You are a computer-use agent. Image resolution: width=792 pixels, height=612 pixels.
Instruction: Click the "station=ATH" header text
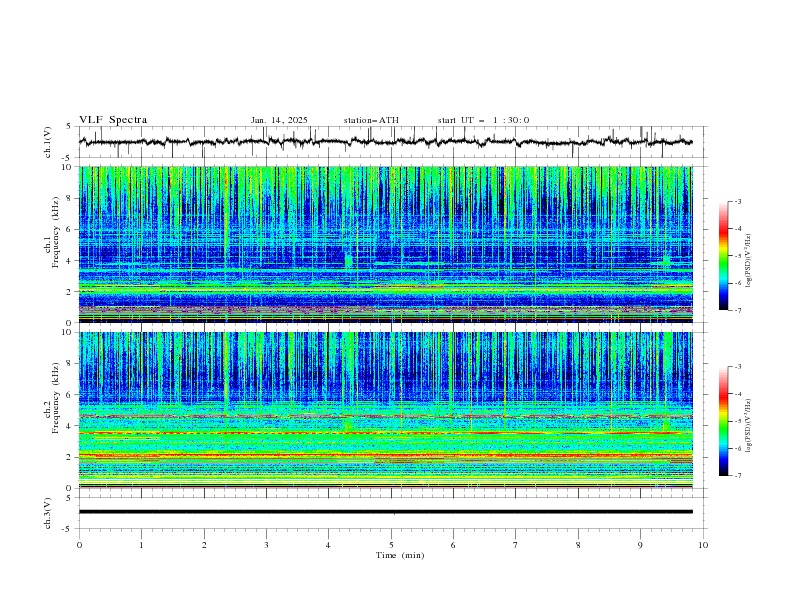[x=371, y=120]
